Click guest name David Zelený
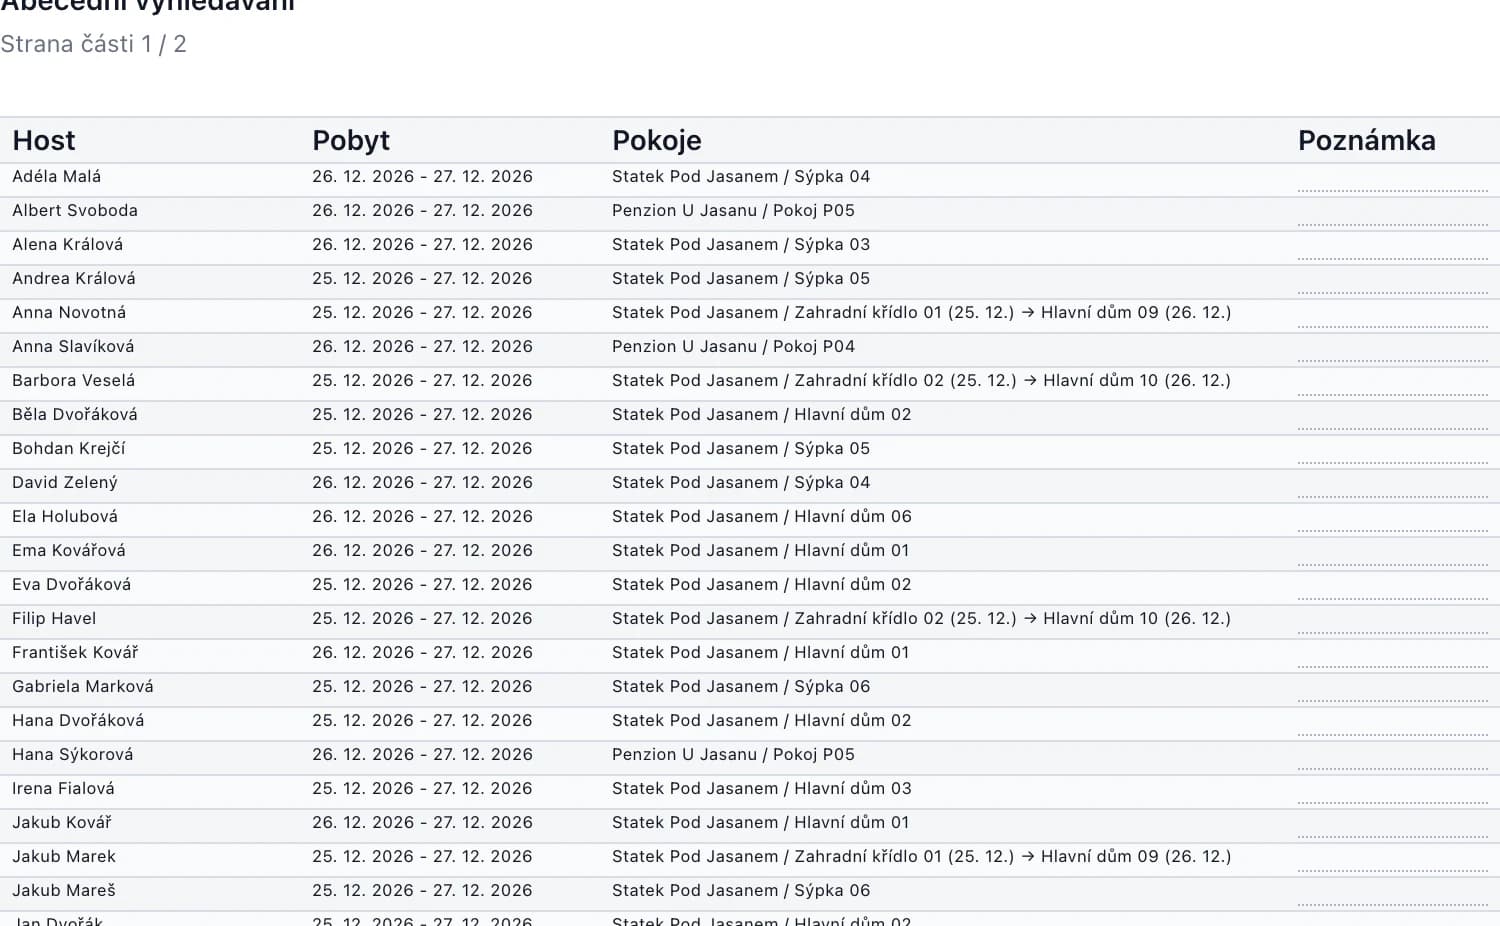The width and height of the screenshot is (1500, 926). [x=65, y=483]
